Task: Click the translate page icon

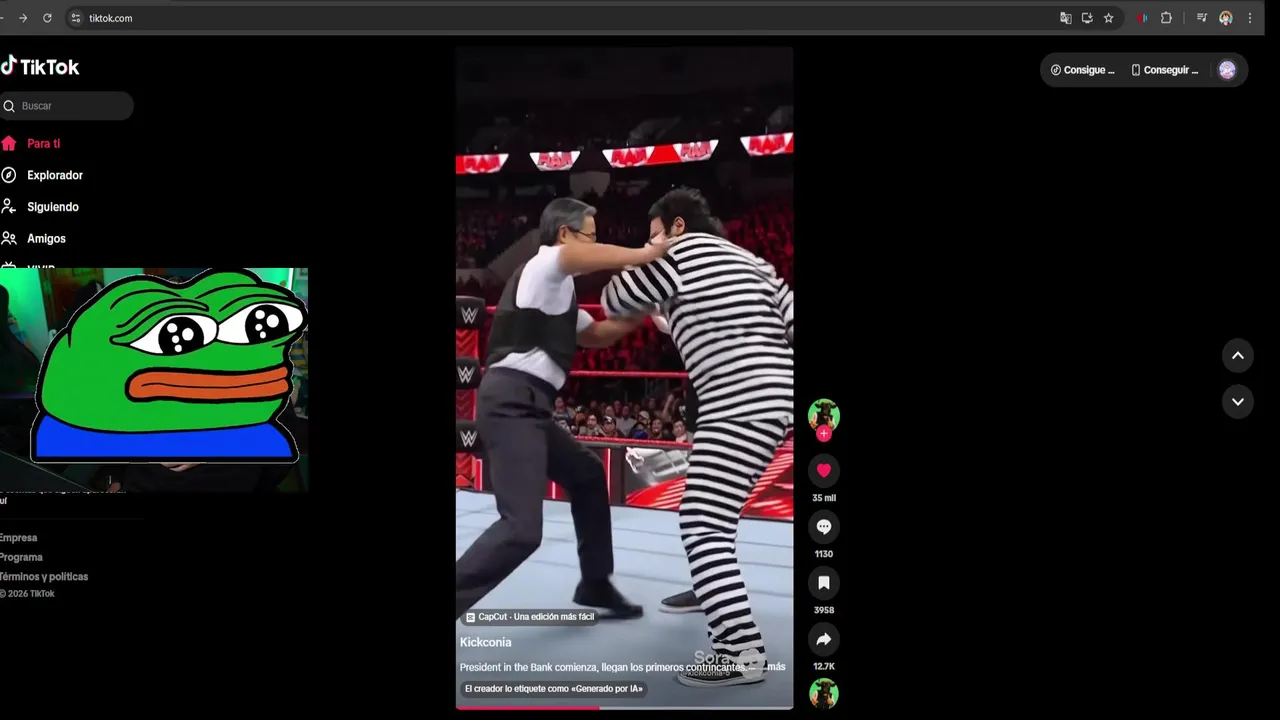Action: click(1066, 18)
